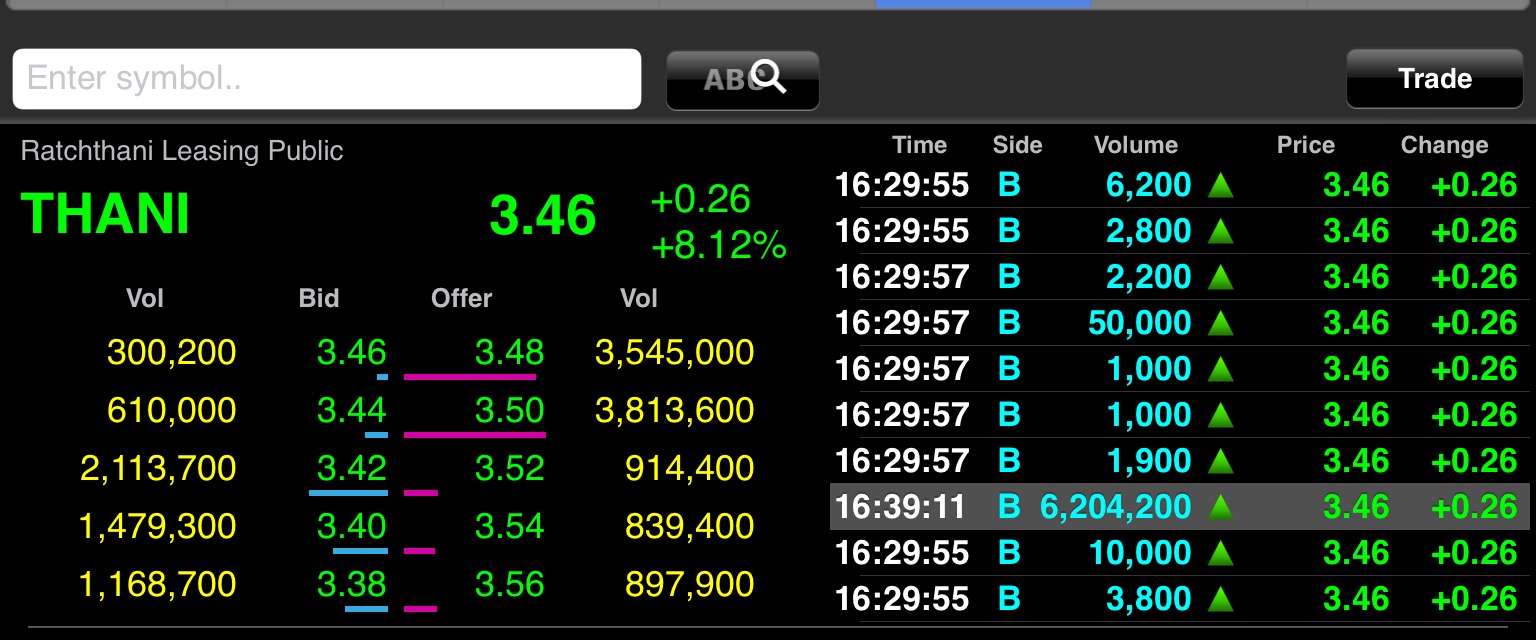
Task: Tap trade volume 6,204,200
Action: tap(1116, 507)
